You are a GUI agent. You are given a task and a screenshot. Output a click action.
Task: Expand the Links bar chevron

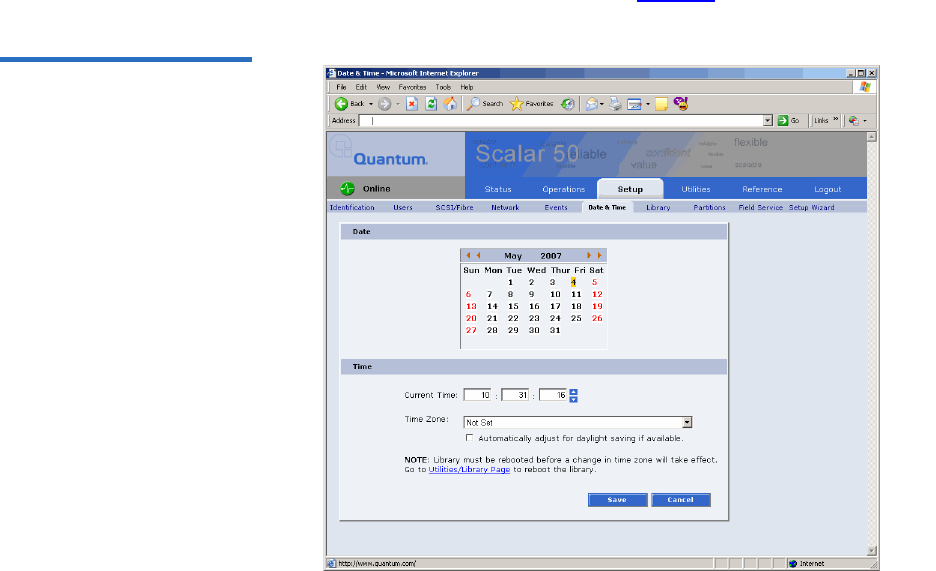(836, 119)
